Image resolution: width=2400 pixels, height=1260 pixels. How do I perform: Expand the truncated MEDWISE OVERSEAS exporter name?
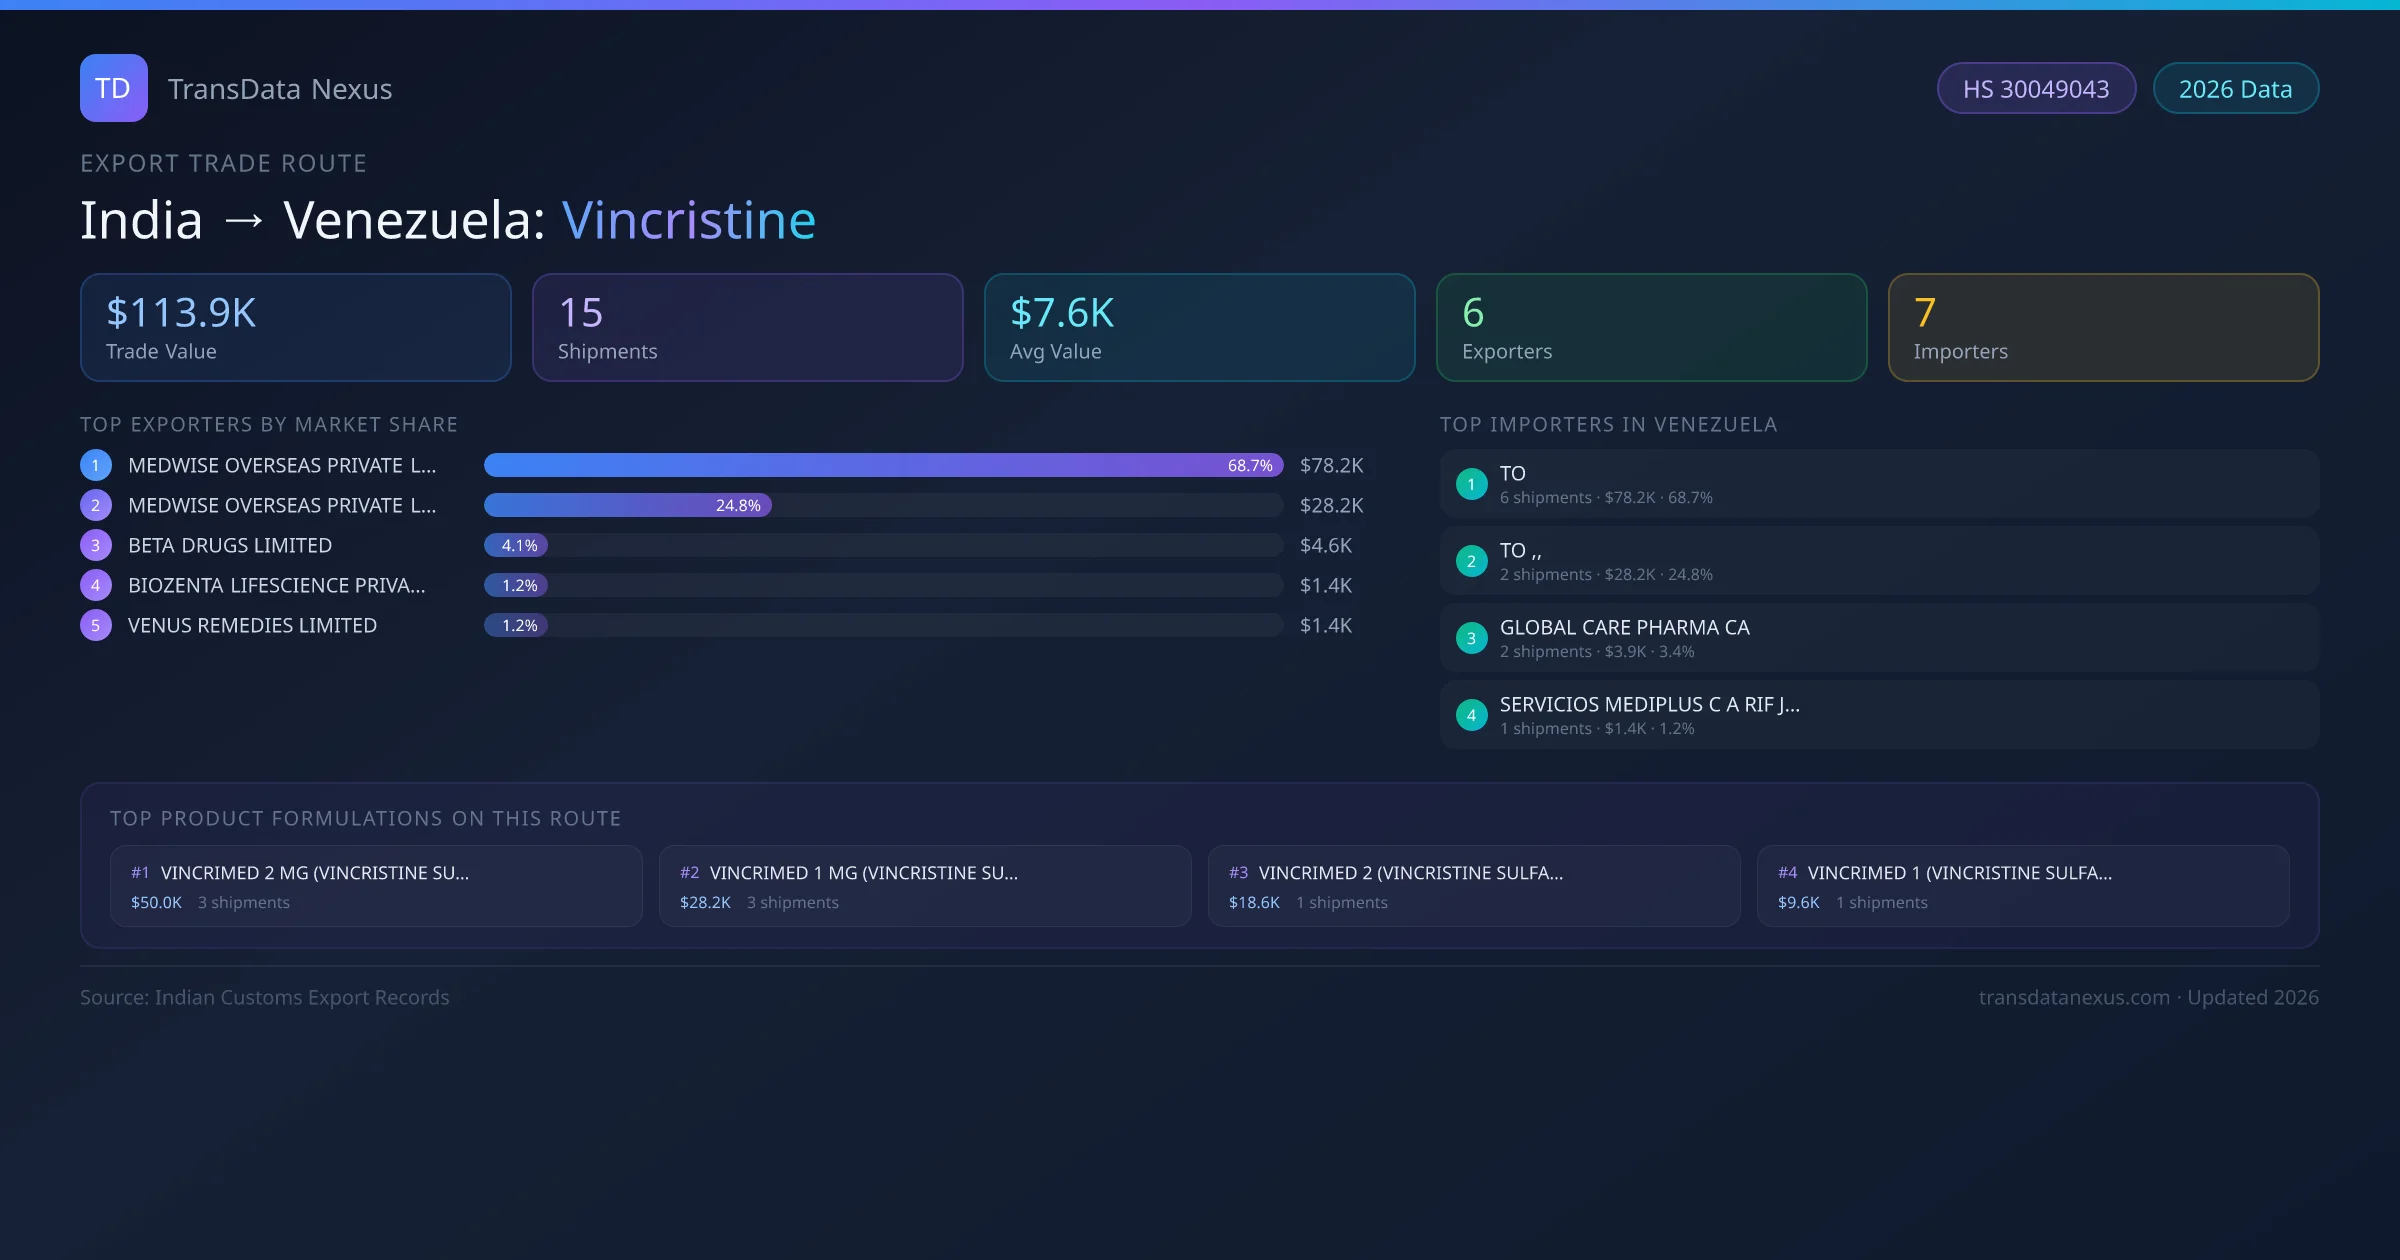point(280,464)
